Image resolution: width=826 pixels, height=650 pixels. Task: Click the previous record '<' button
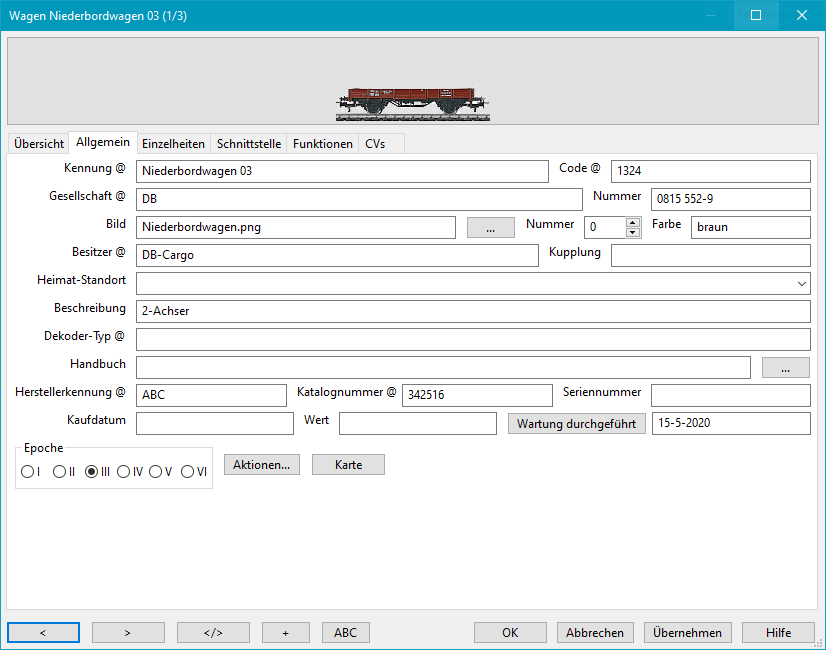tap(43, 632)
